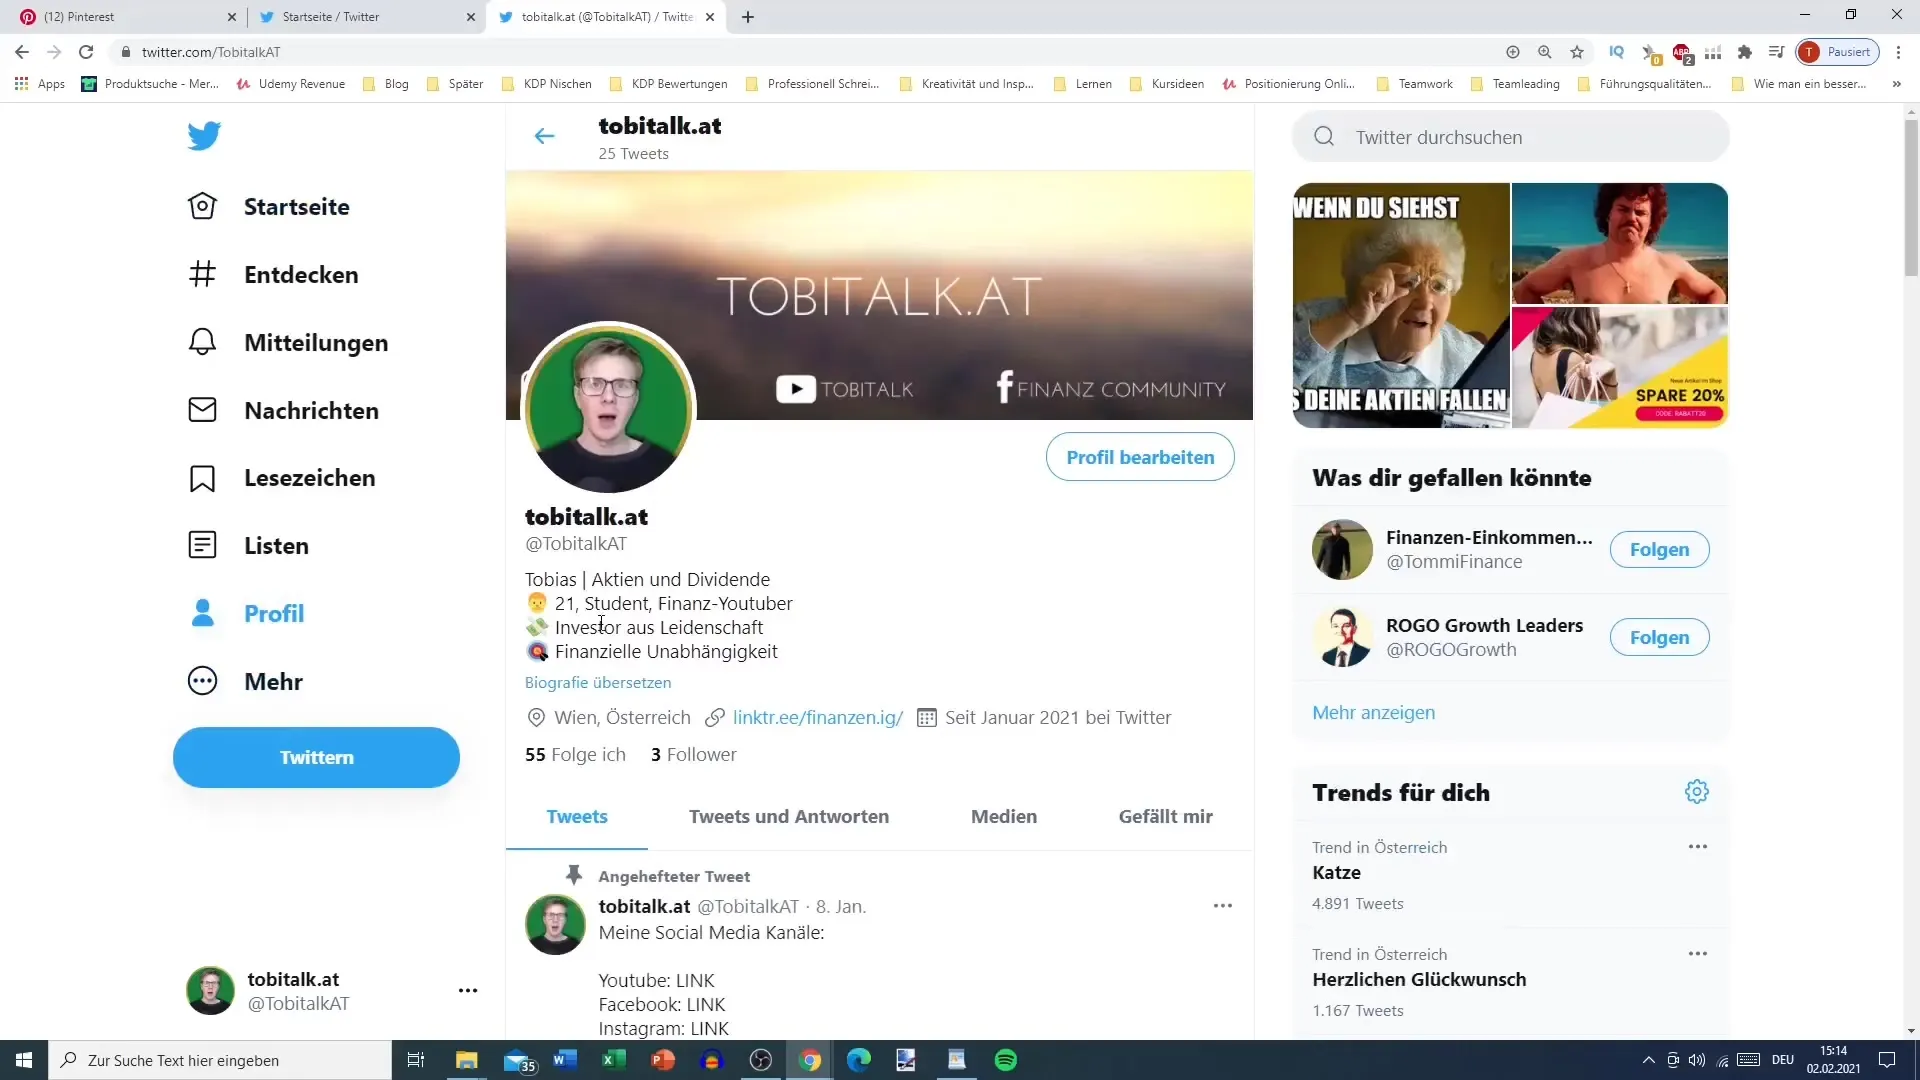Click Biografie übersetzen link
This screenshot has height=1080, width=1920.
tap(598, 683)
